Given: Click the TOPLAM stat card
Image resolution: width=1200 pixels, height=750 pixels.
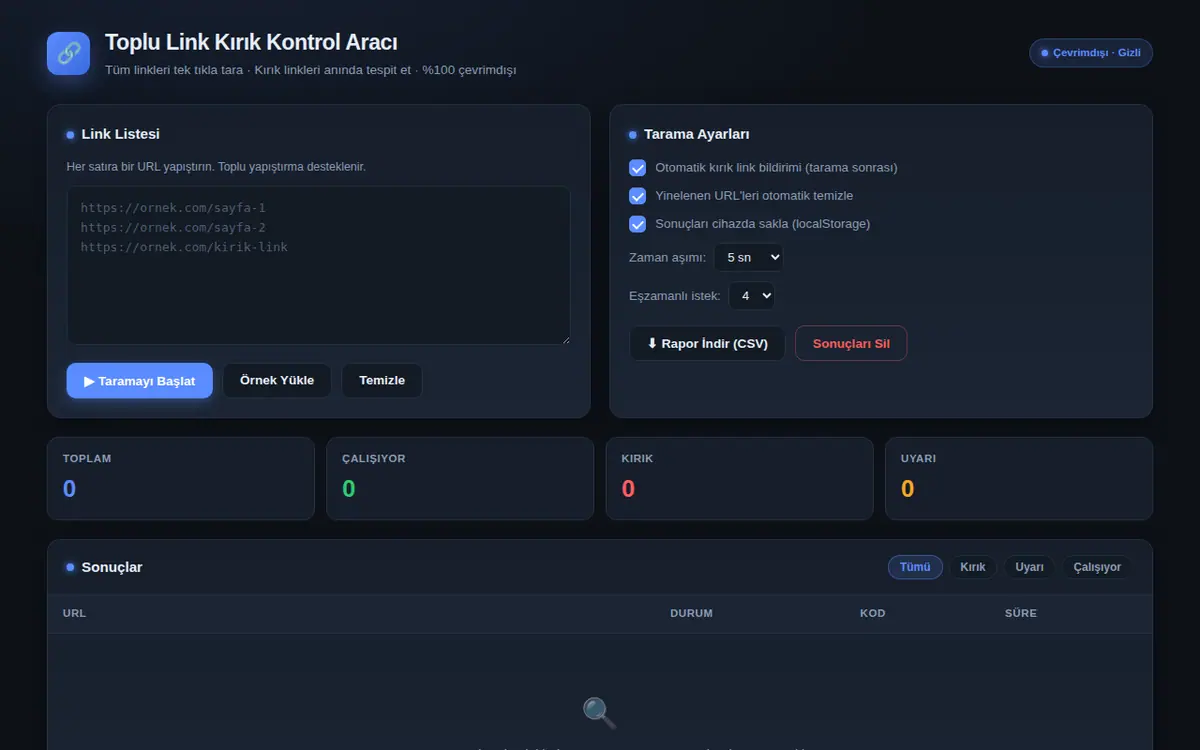Looking at the screenshot, I should [x=181, y=478].
